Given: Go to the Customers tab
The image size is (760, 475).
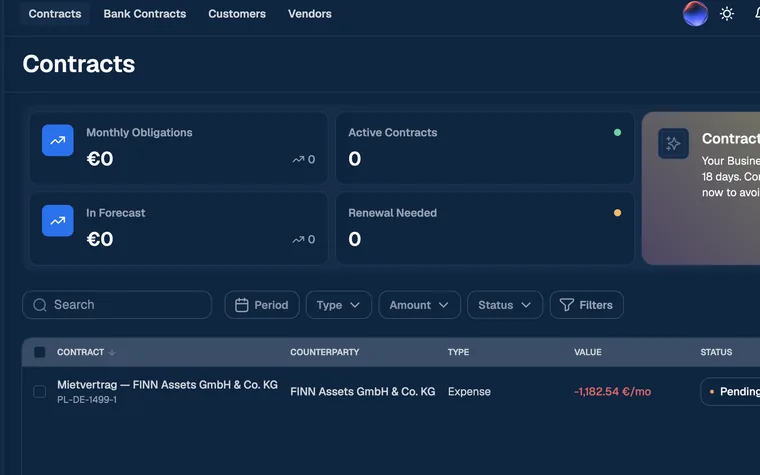Looking at the screenshot, I should [237, 14].
